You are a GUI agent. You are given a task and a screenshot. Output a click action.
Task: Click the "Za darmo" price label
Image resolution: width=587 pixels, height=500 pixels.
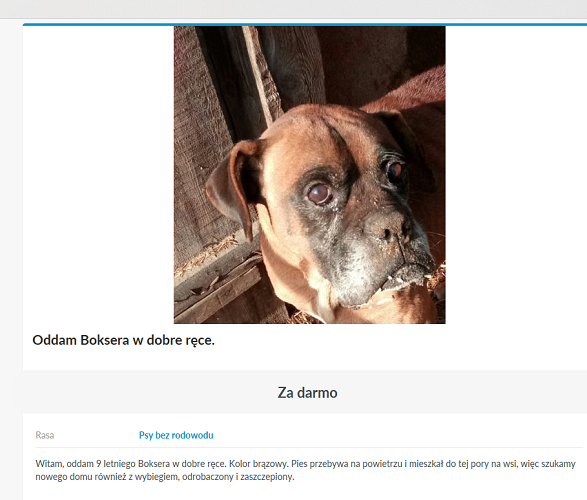pyautogui.click(x=307, y=393)
